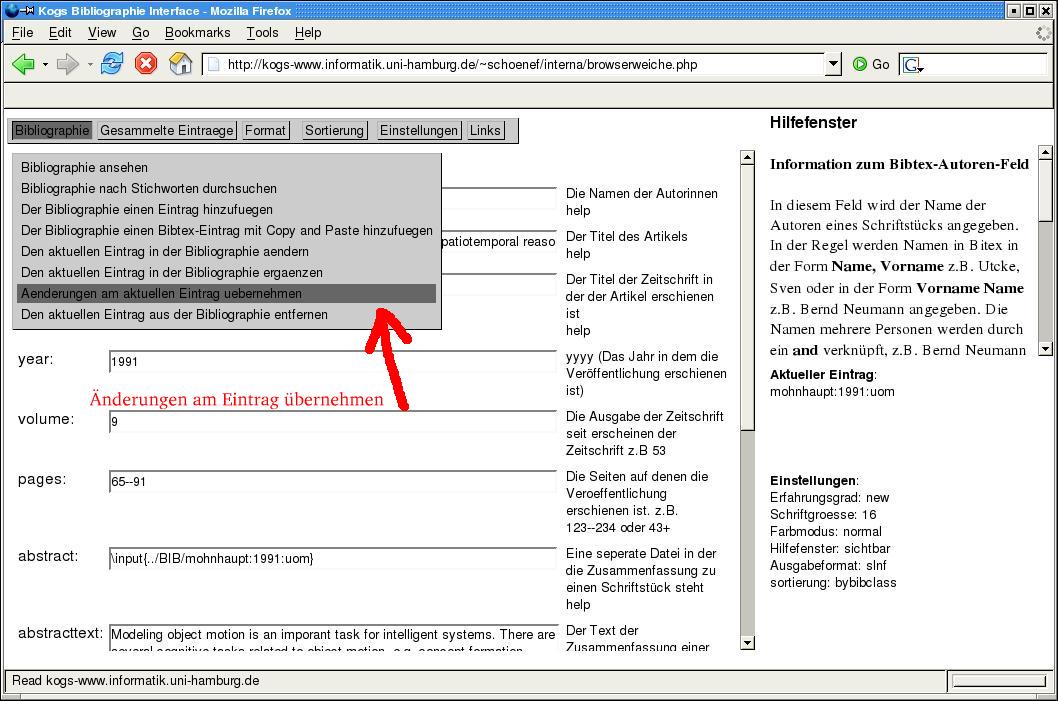
Task: Click the abstract input field
Action: 333,559
